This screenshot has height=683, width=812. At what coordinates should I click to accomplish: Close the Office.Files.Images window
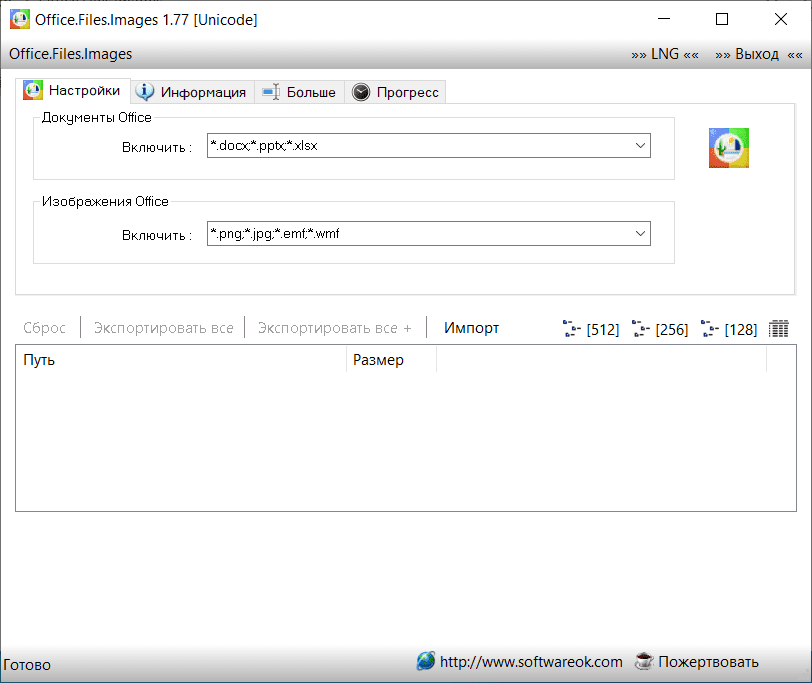coord(780,19)
